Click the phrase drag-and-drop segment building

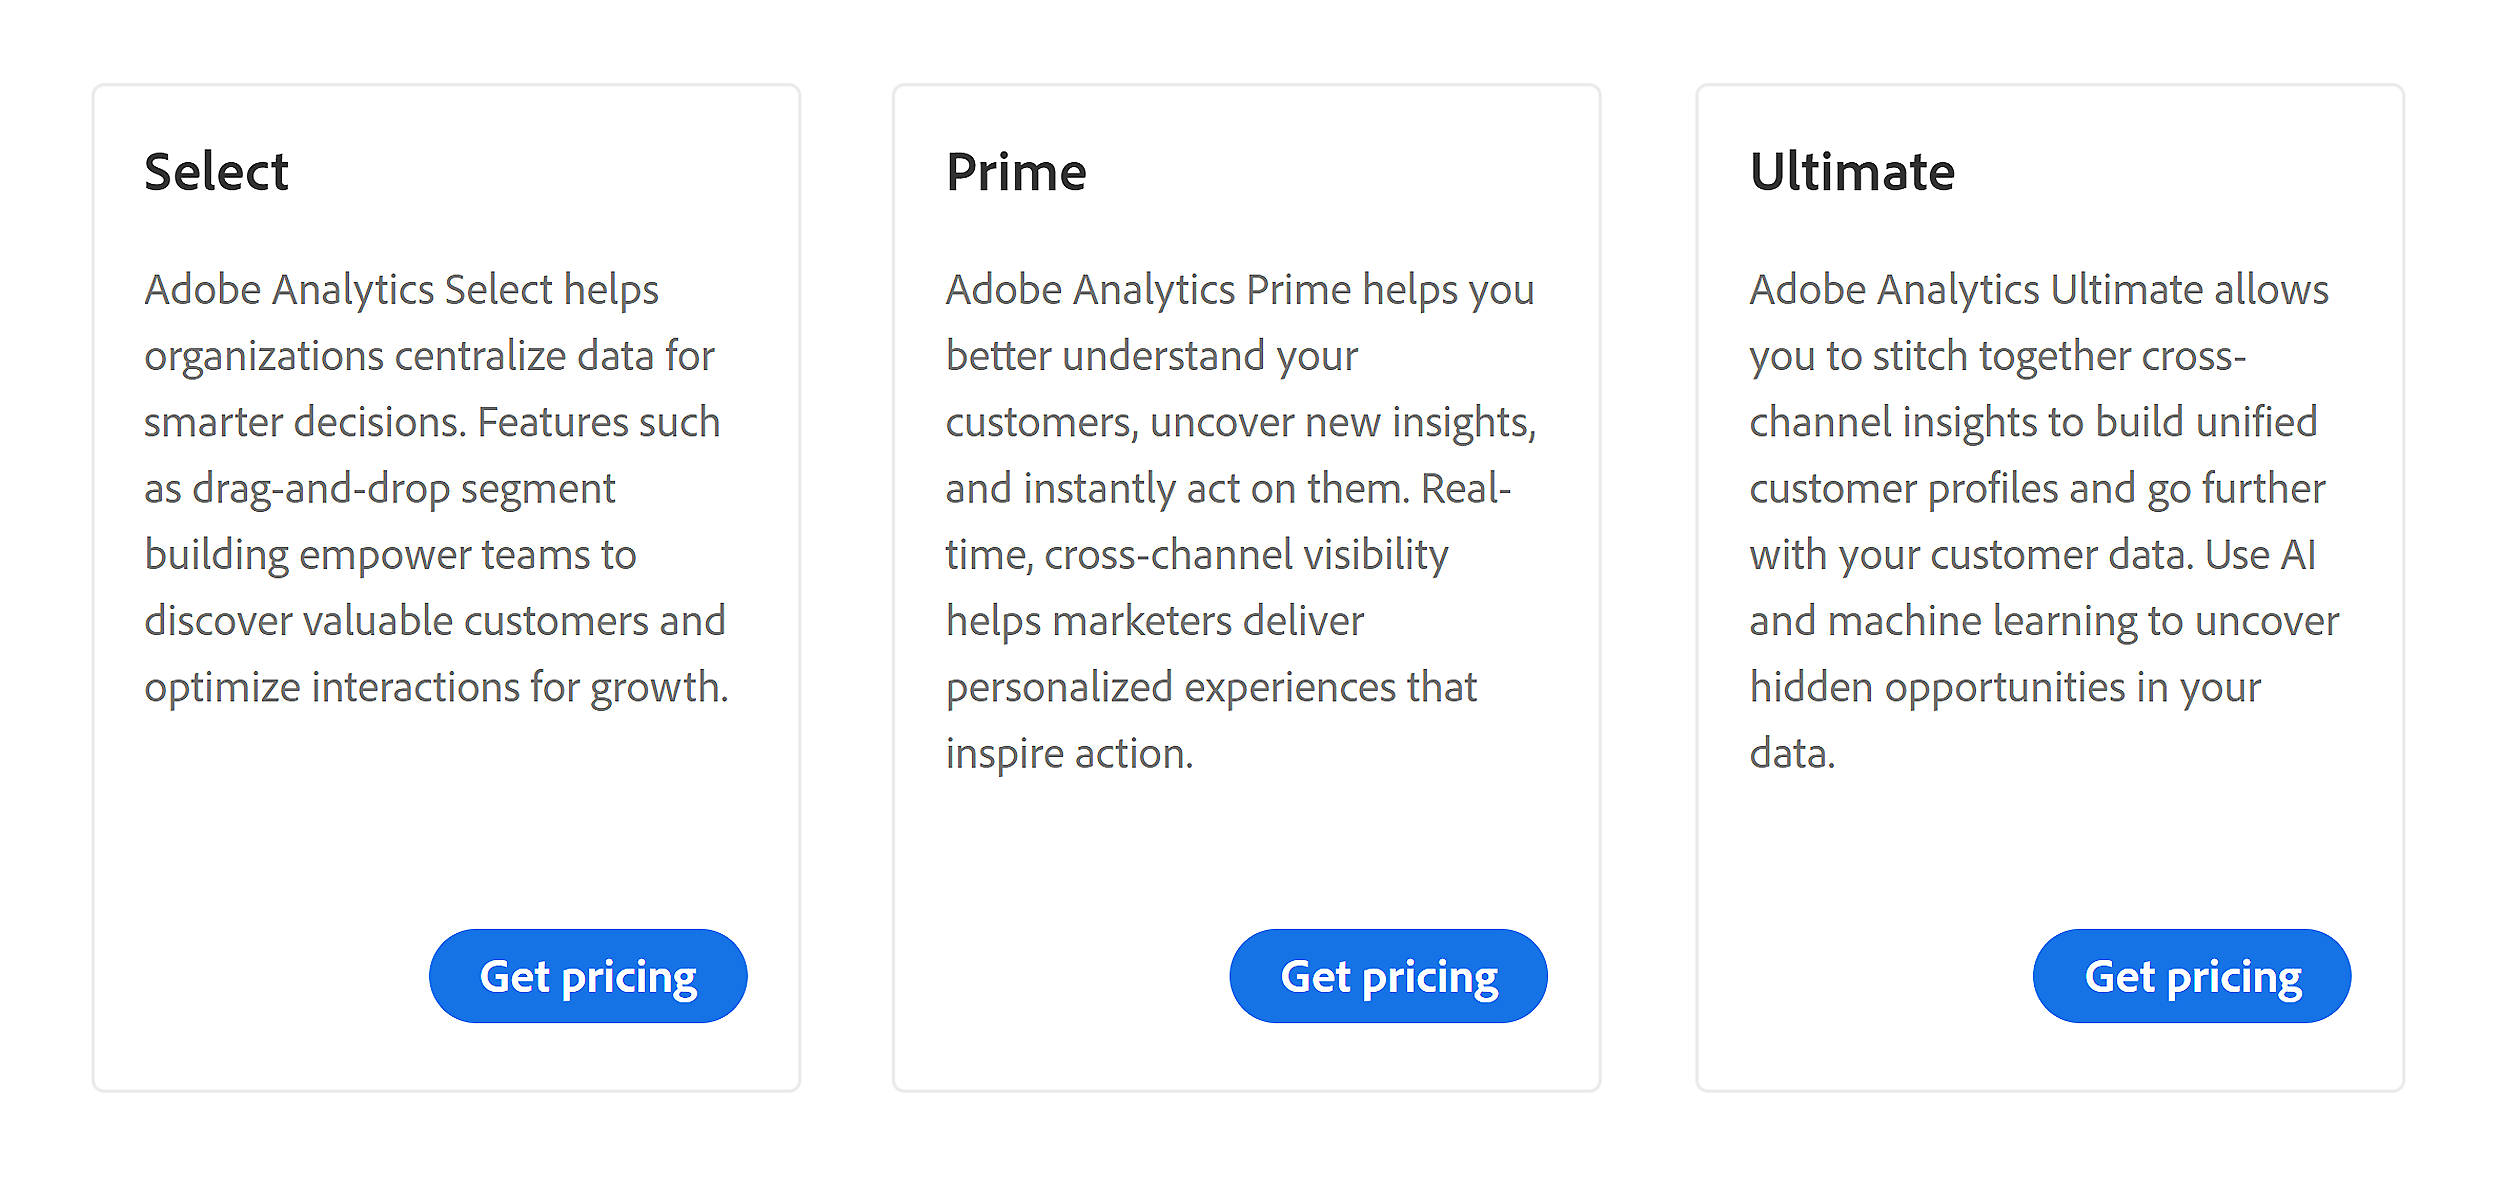click(x=400, y=520)
